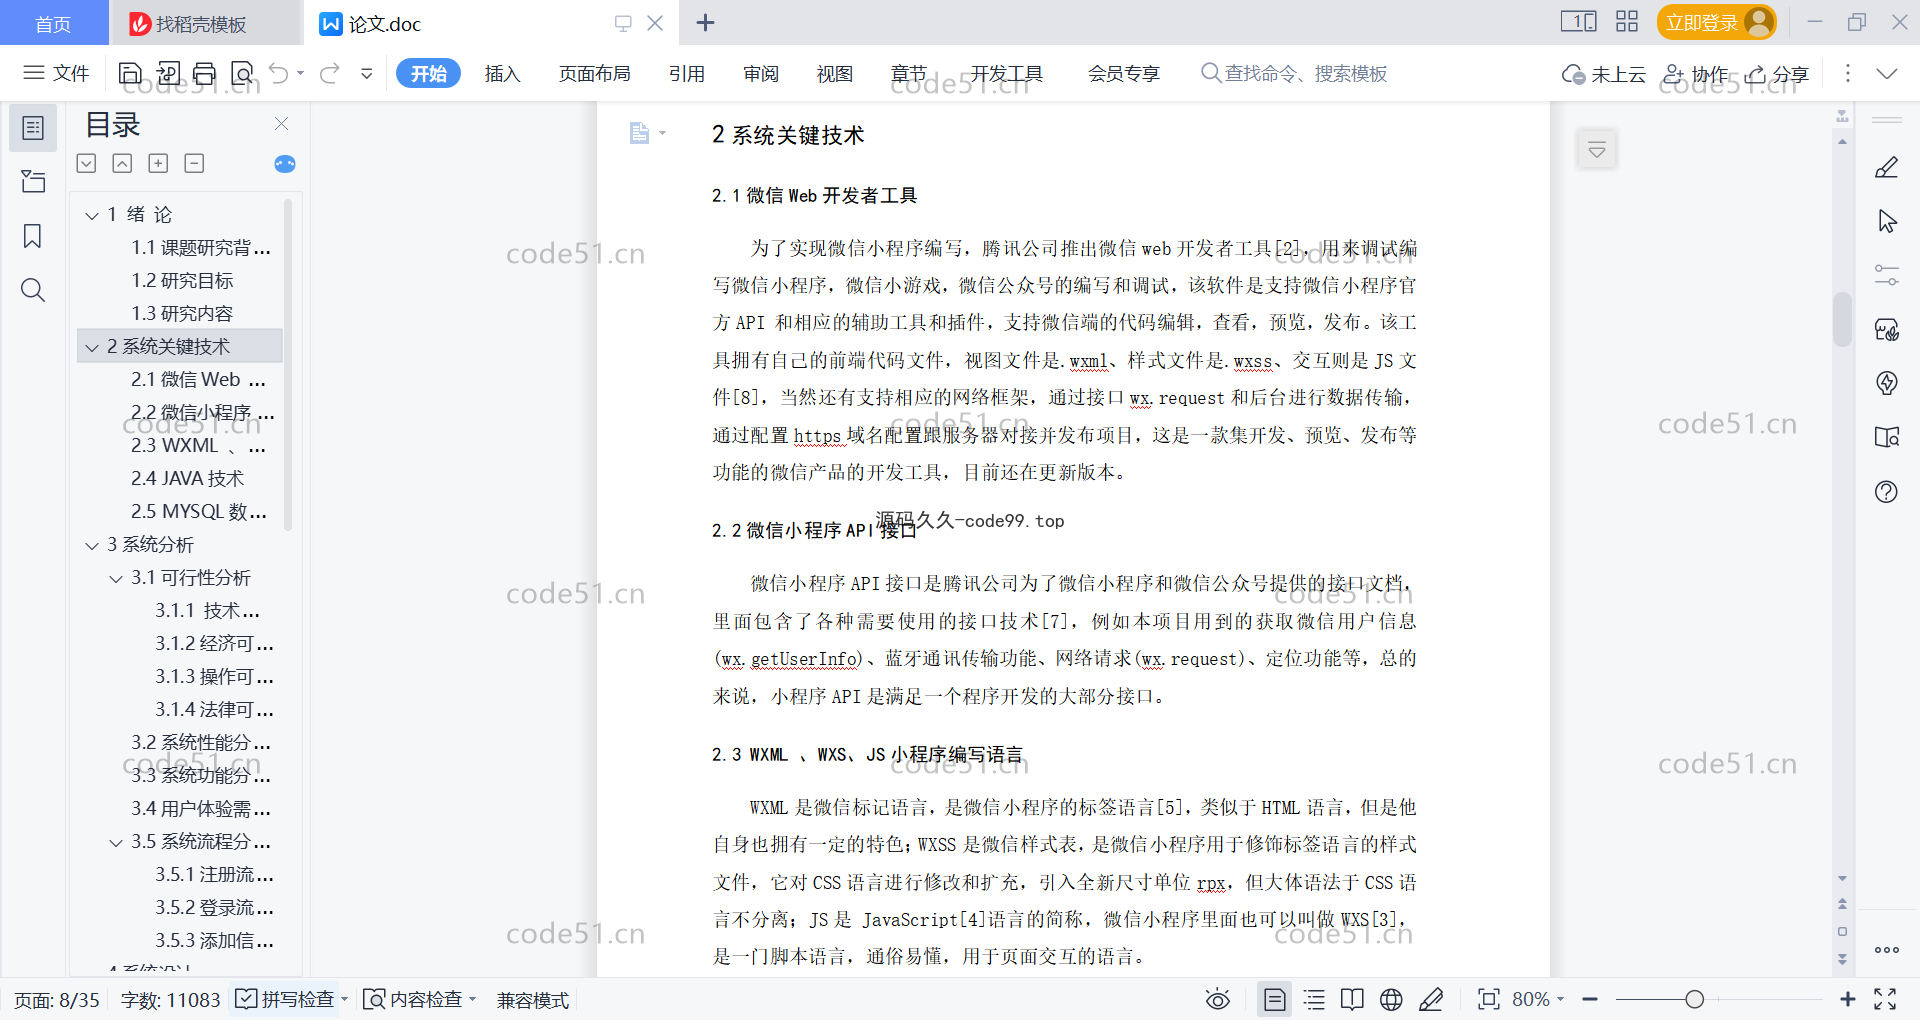Open the bookmark icon in left sidebar
The height and width of the screenshot is (1020, 1920).
point(33,236)
